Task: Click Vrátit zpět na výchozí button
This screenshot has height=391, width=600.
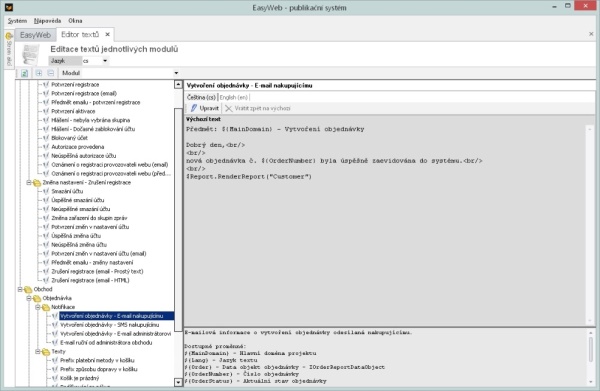Action: 258,108
